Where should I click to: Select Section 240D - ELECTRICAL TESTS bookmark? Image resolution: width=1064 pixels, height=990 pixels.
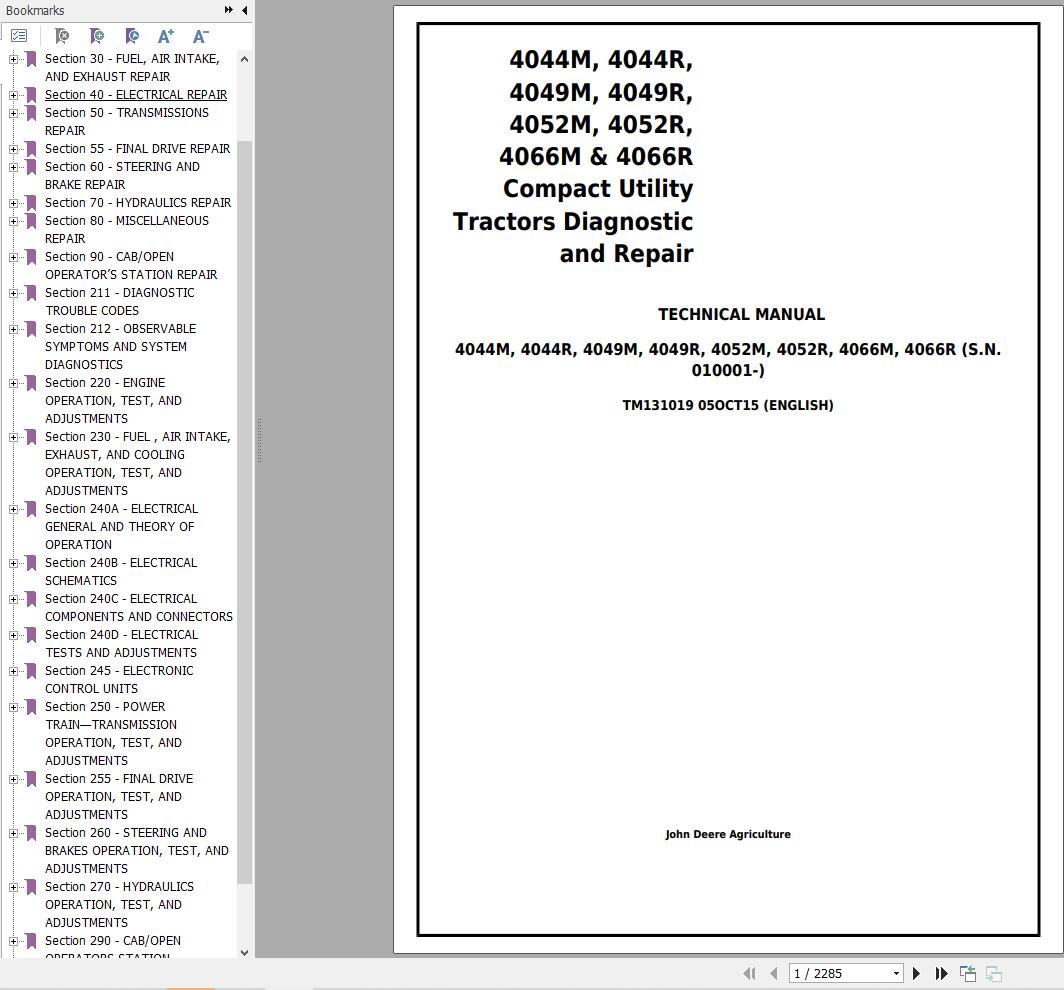121,643
